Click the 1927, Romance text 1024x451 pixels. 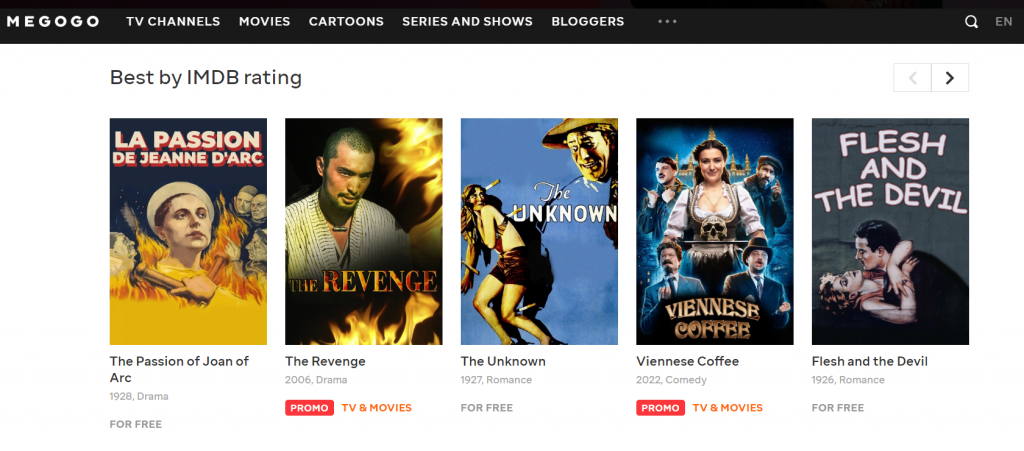tap(496, 380)
